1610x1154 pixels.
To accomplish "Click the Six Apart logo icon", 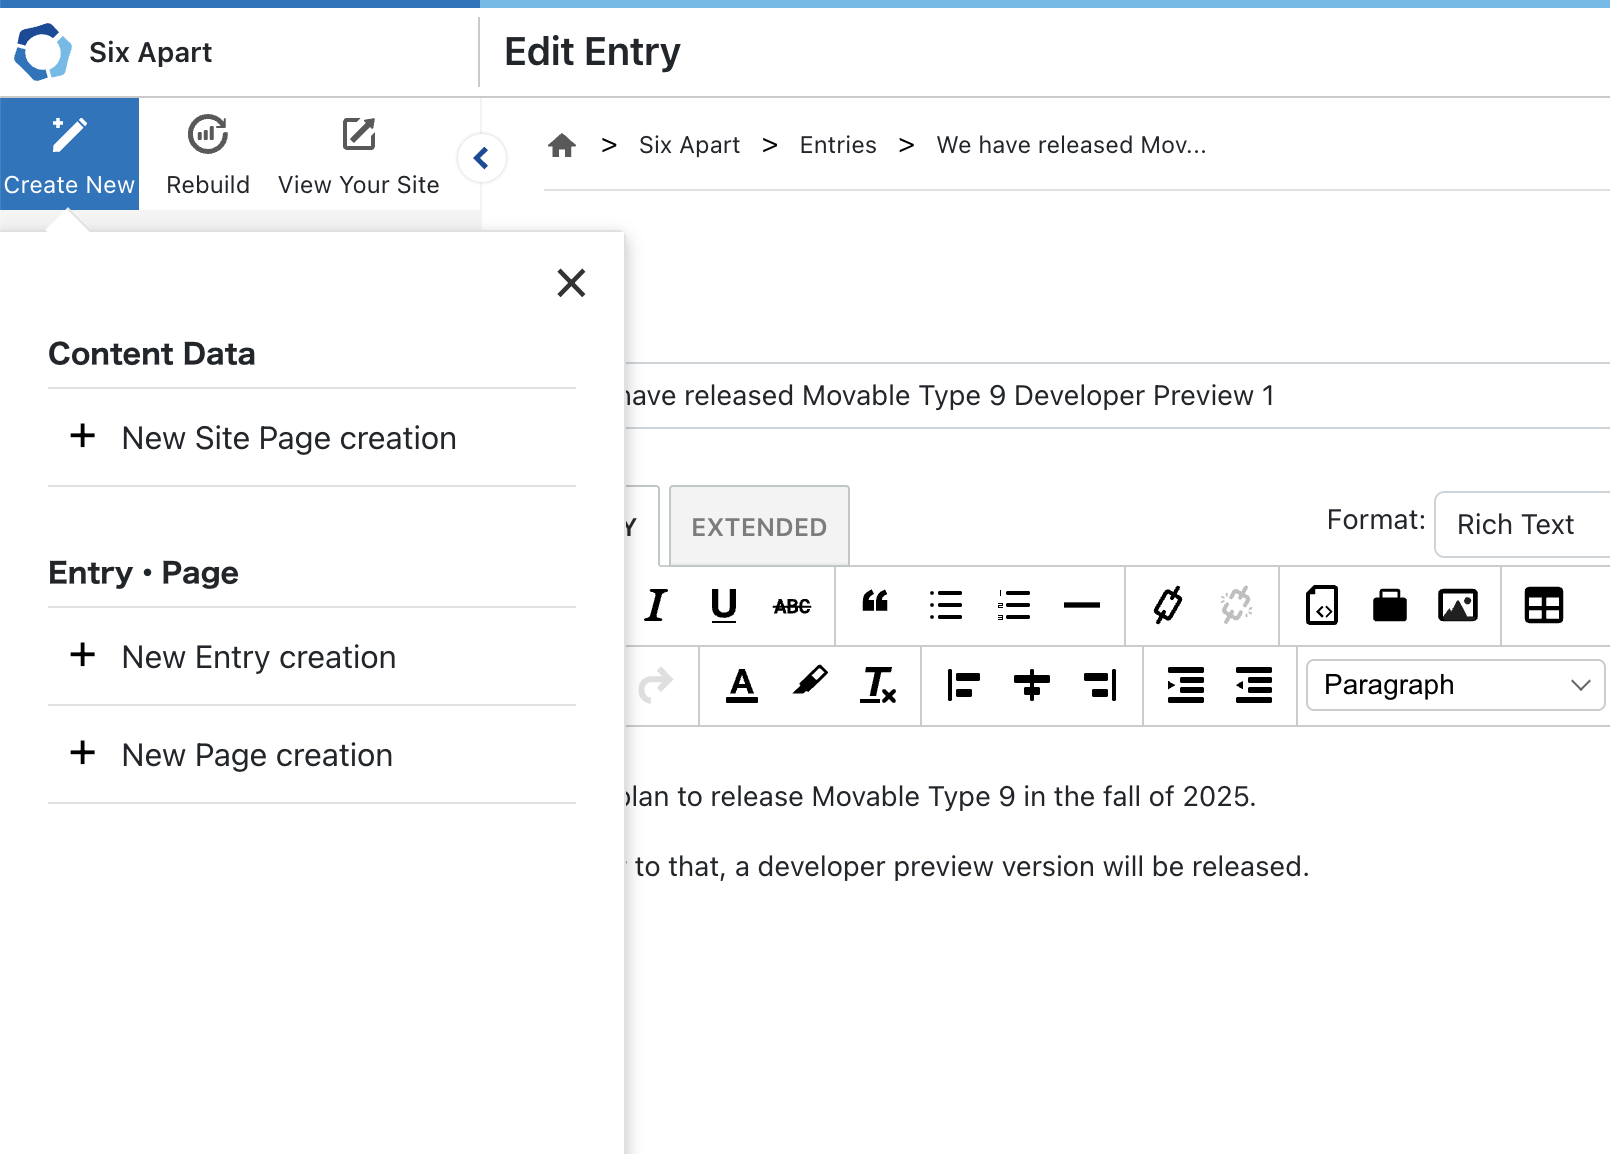I will 43,52.
